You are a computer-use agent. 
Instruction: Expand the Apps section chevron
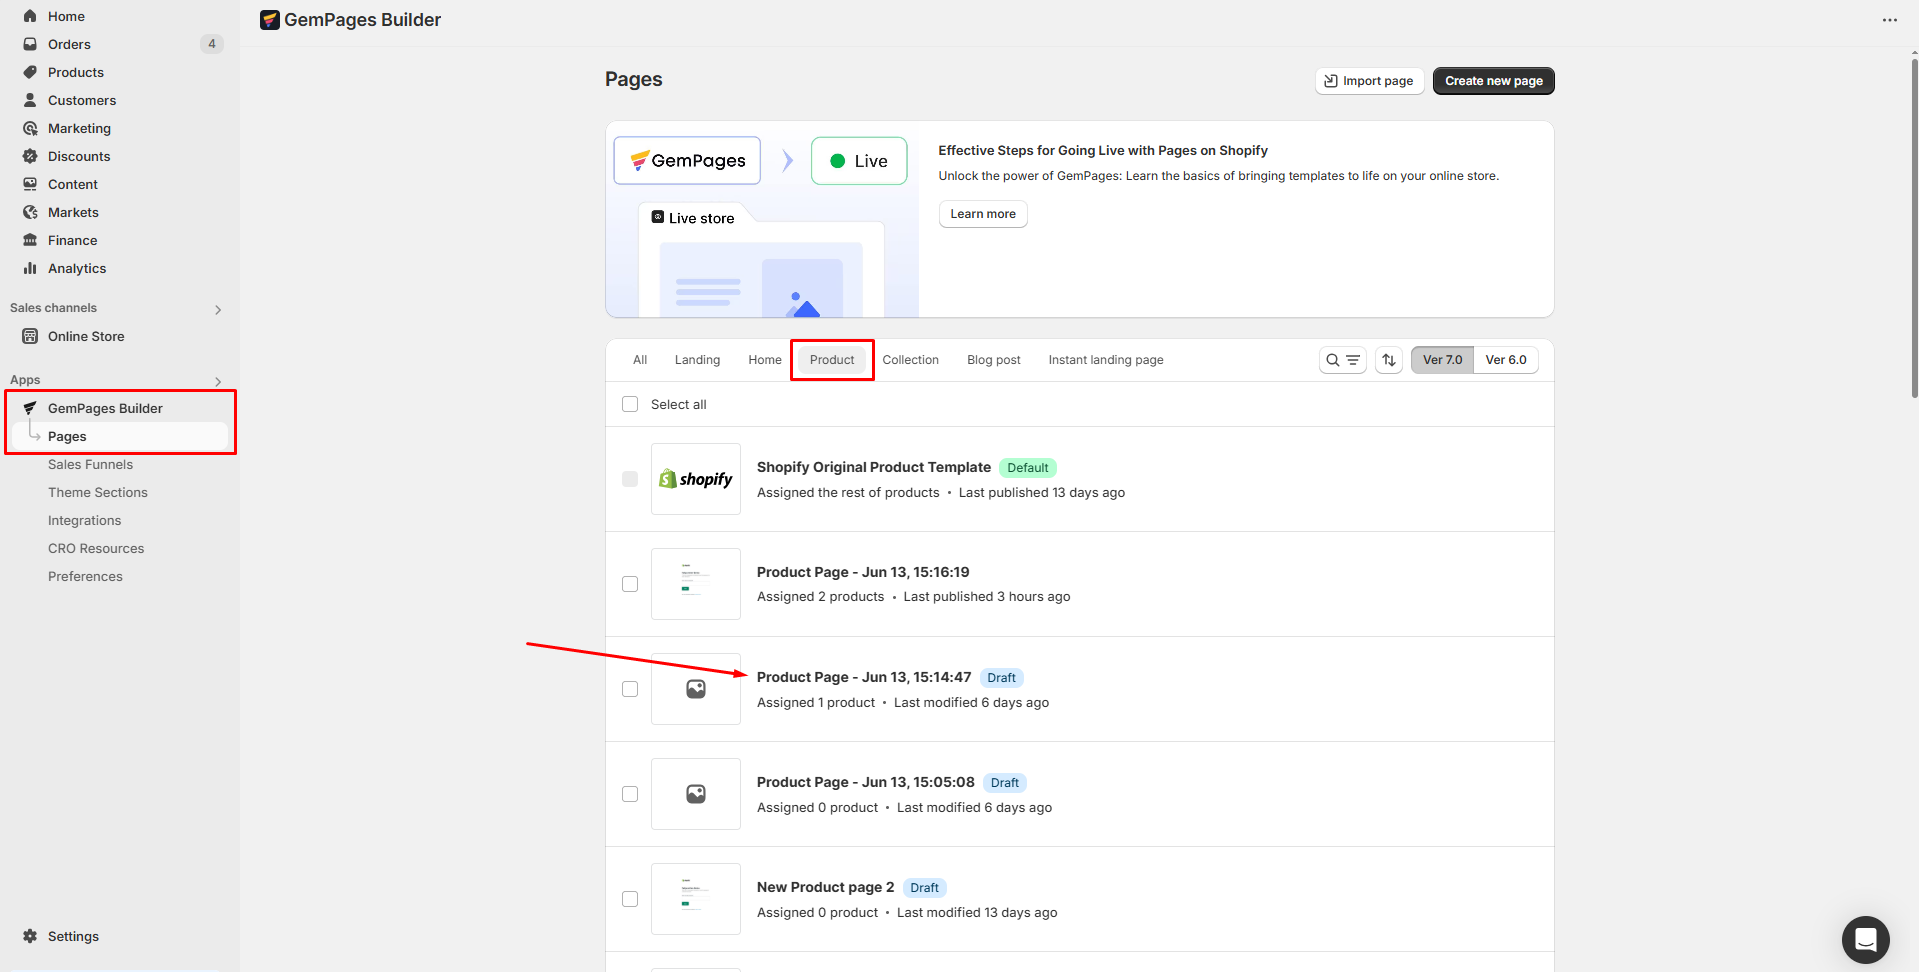[x=217, y=381]
